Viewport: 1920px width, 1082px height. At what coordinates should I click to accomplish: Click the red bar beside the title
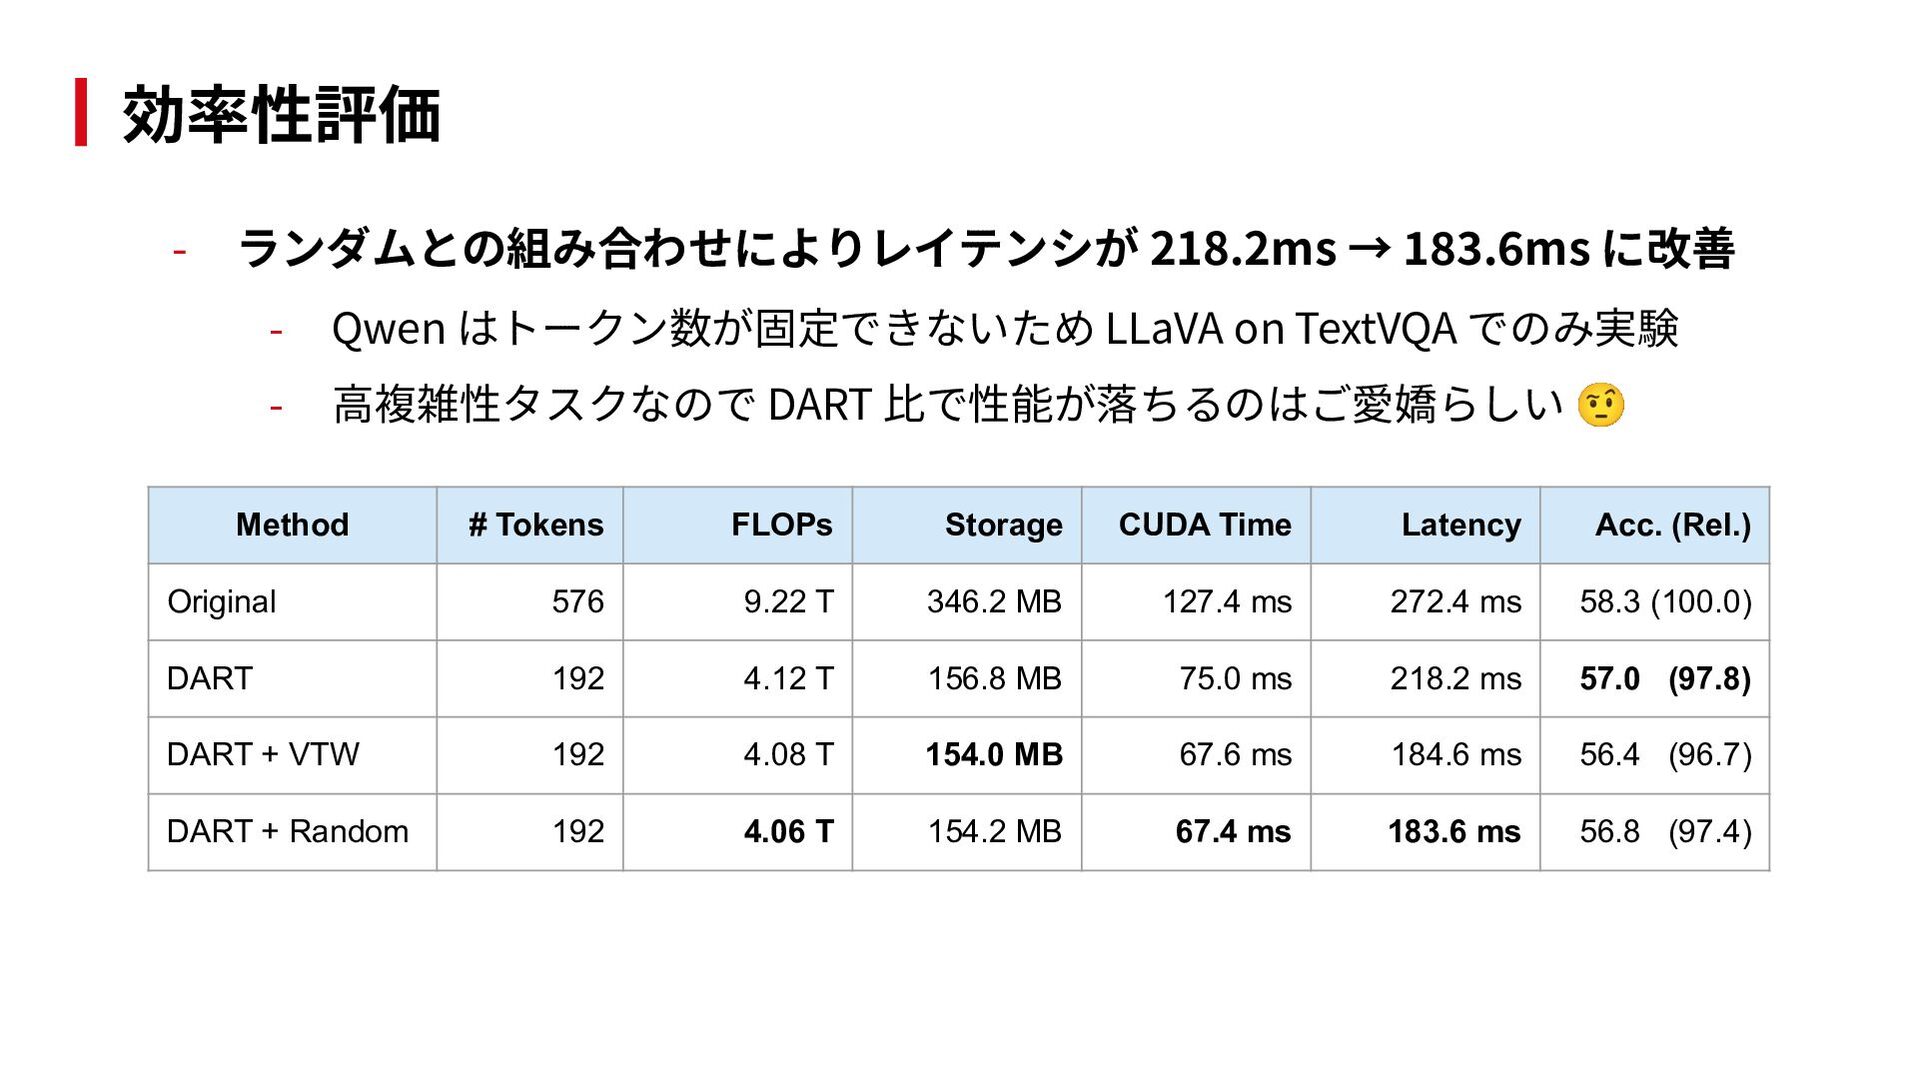[81, 112]
